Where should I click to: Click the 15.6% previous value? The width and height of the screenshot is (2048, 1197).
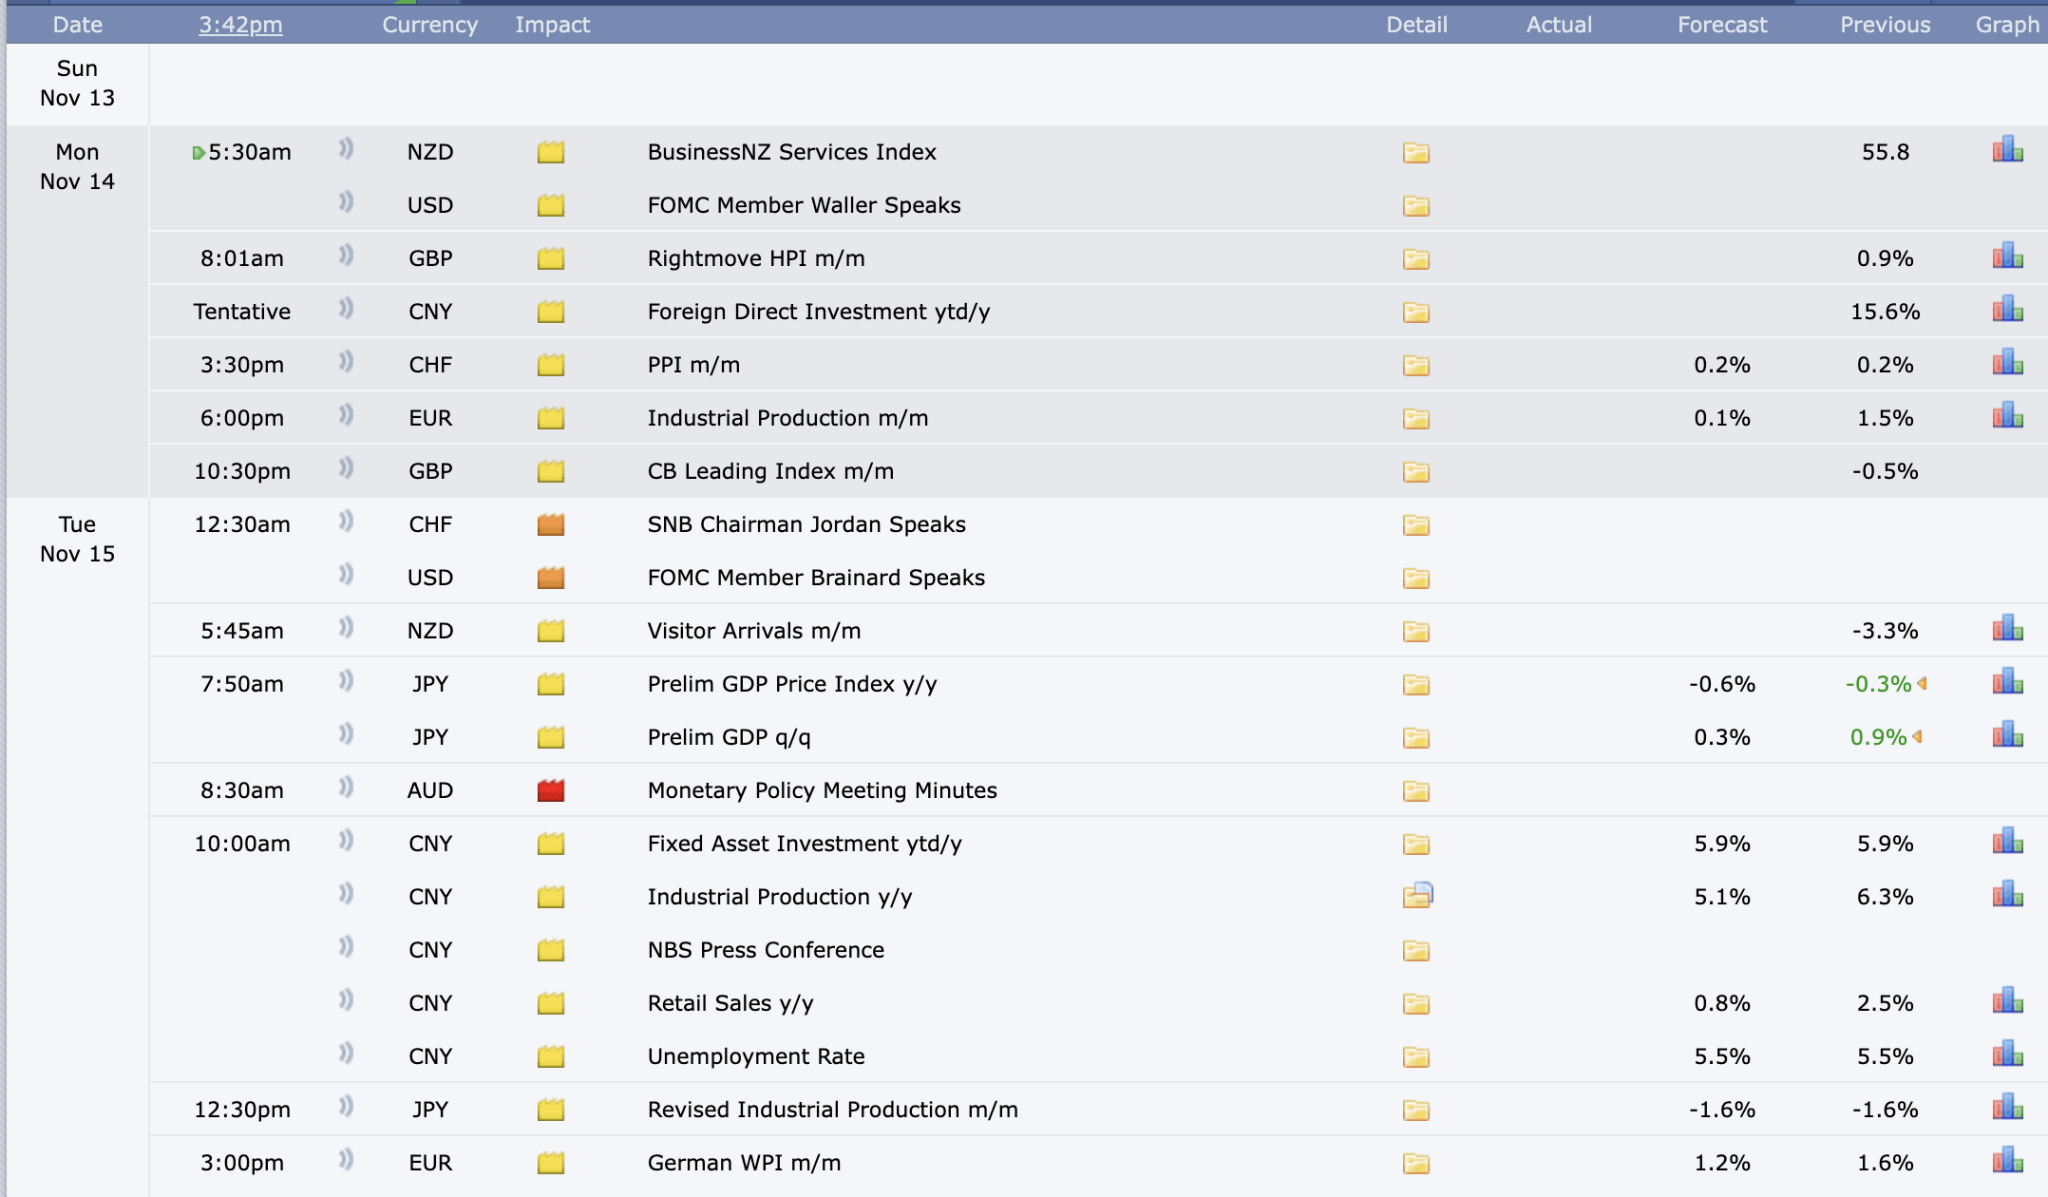tap(1885, 312)
